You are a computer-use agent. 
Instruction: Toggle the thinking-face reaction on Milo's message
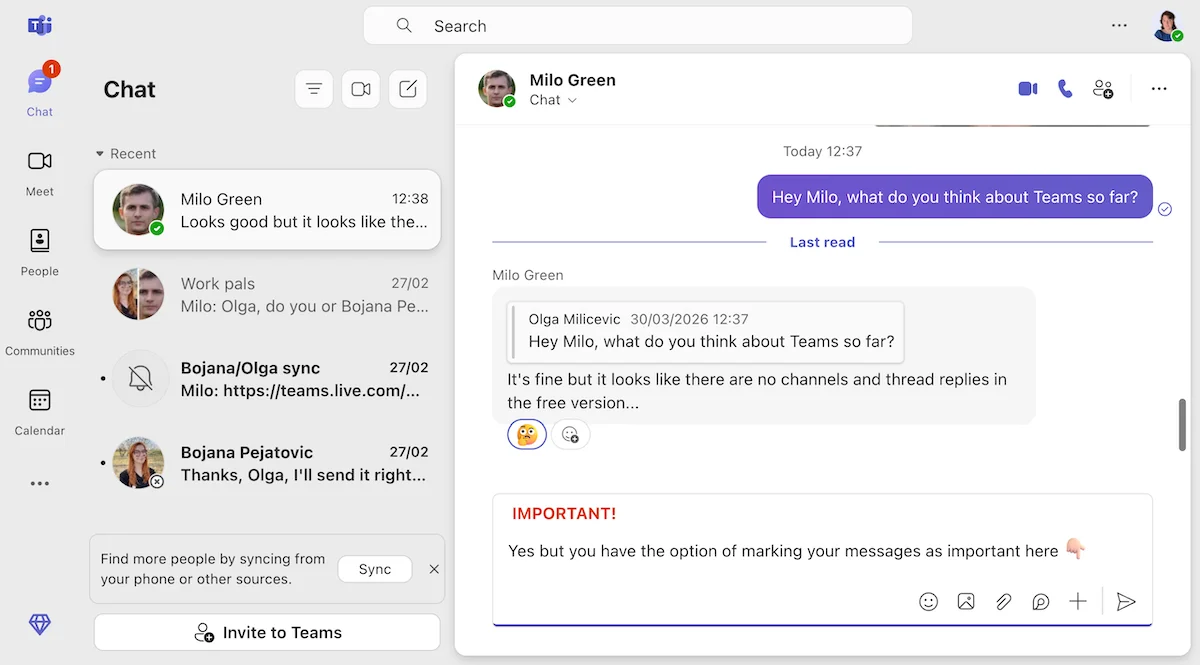point(527,434)
